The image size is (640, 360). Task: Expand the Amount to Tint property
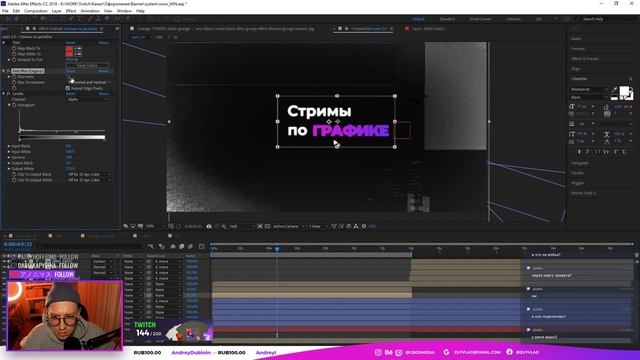[x=9, y=60]
